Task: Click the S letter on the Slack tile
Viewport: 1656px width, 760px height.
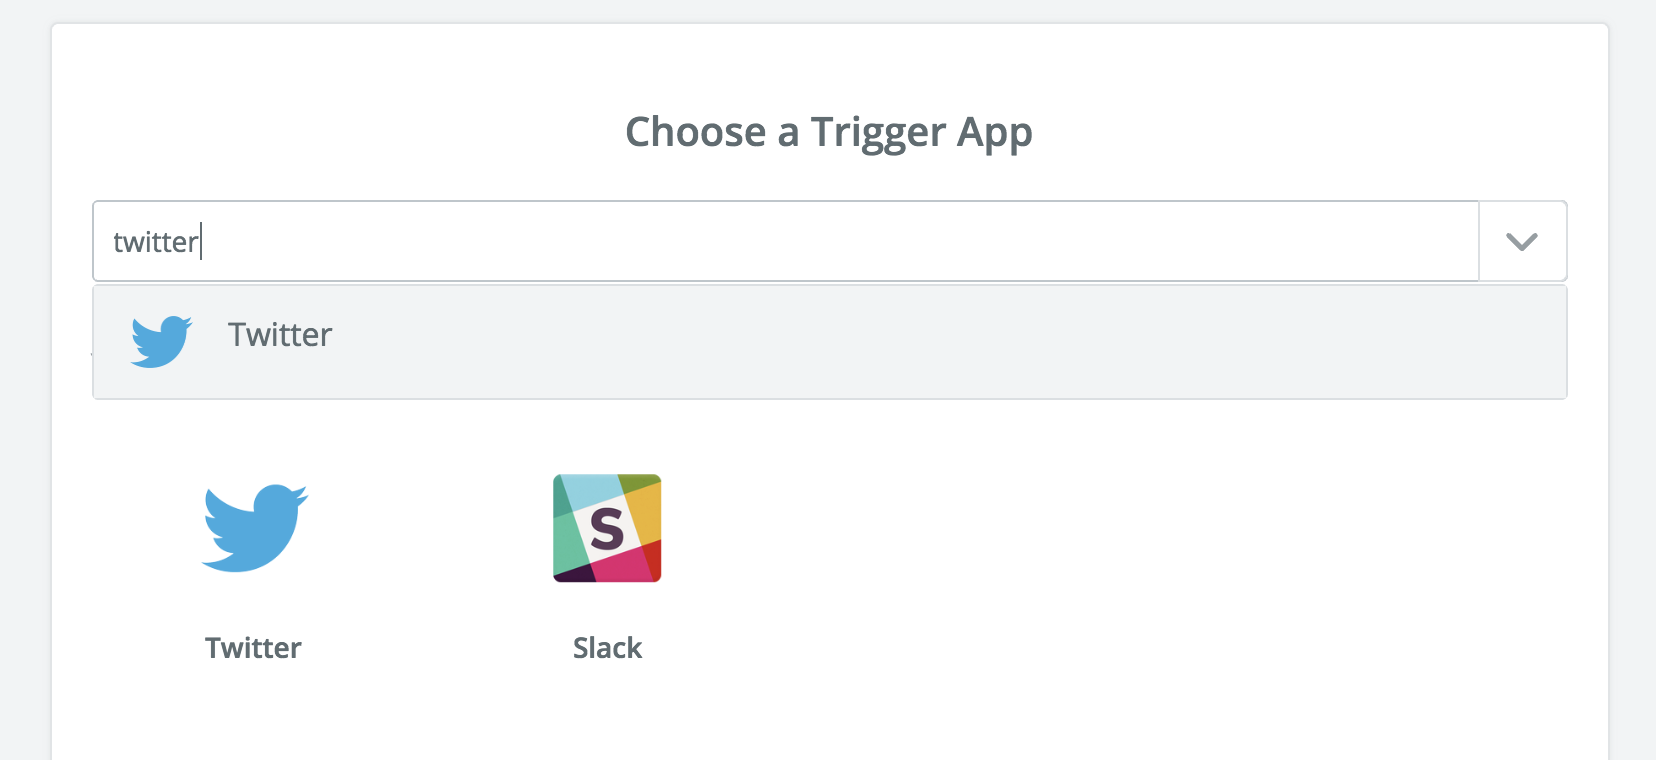Action: (607, 529)
